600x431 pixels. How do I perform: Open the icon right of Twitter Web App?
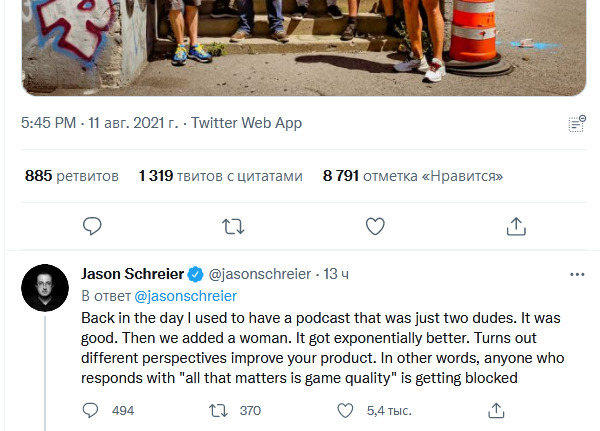pos(576,124)
